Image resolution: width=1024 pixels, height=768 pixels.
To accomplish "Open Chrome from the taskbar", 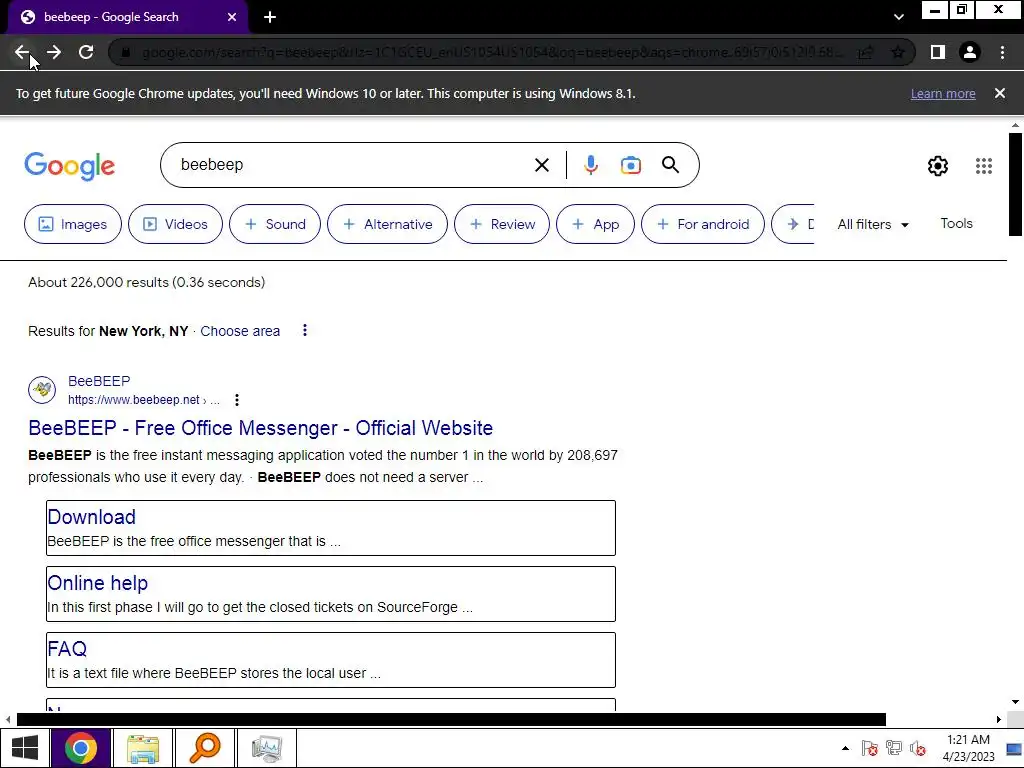I will (80, 748).
